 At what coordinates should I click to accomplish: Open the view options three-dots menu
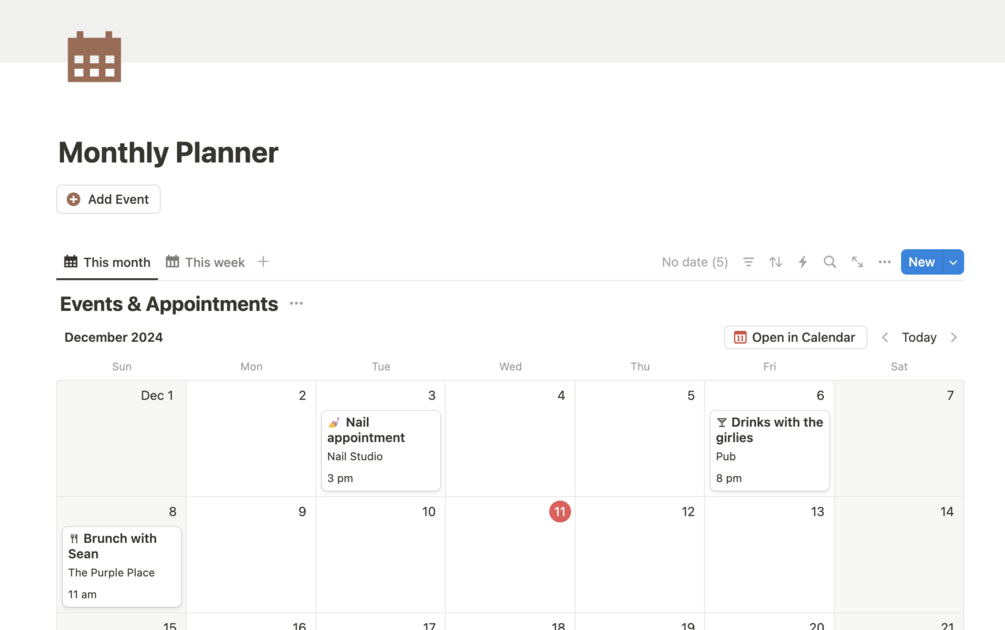click(x=884, y=262)
